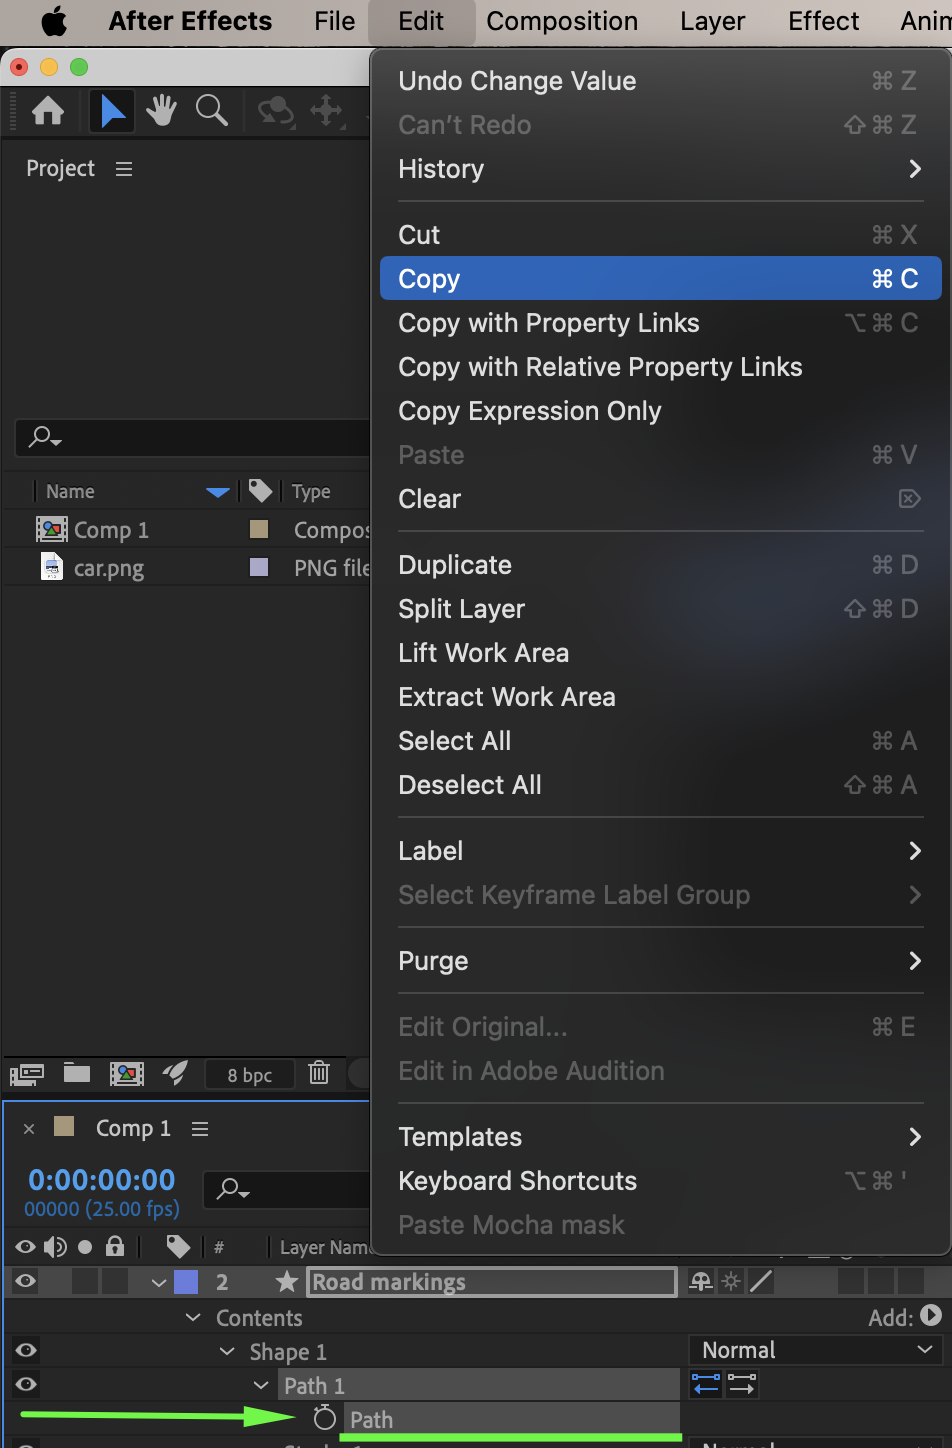Collapse the Path 1 group
Image resolution: width=952 pixels, height=1448 pixels.
pyautogui.click(x=261, y=1385)
